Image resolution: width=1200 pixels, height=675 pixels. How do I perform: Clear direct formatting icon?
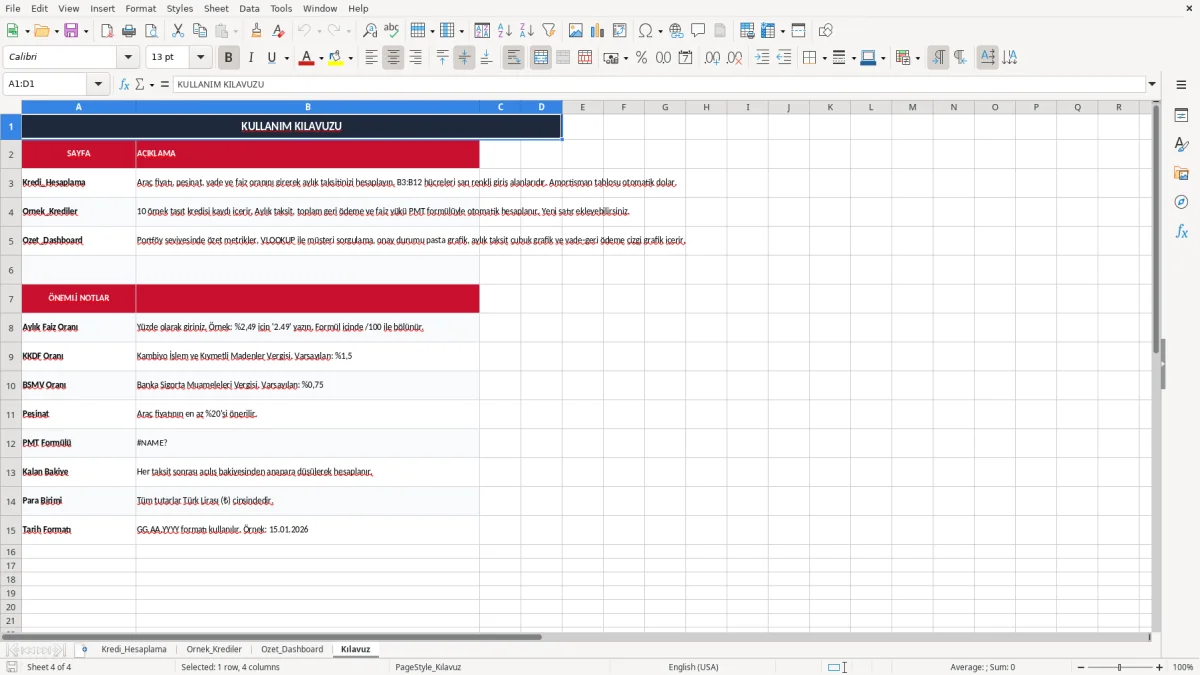click(x=279, y=31)
